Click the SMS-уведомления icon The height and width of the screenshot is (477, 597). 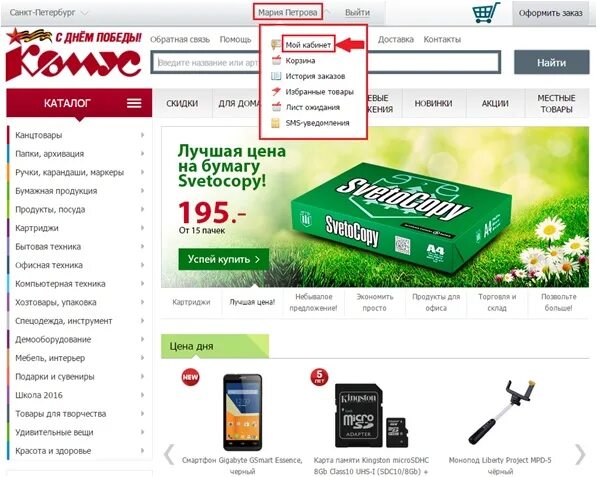pos(275,123)
